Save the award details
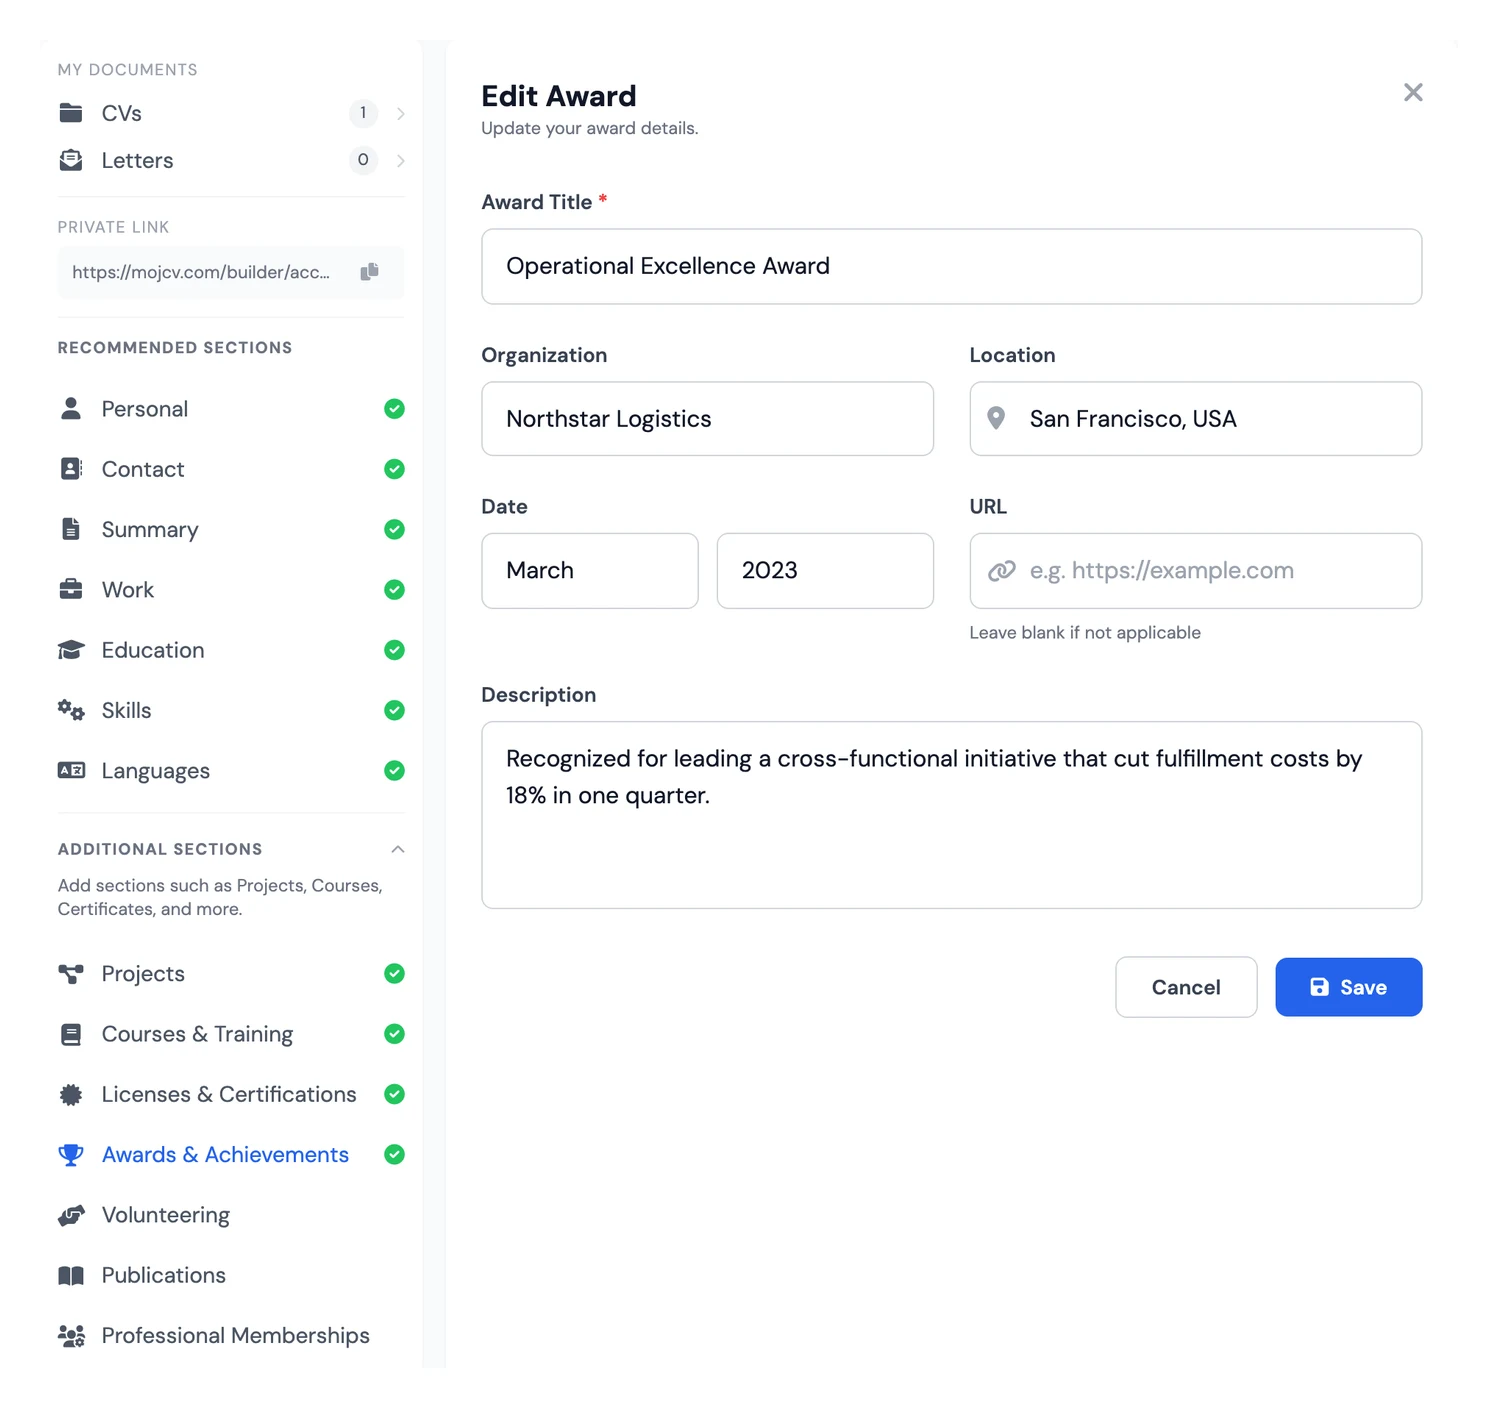Image resolution: width=1498 pixels, height=1408 pixels. (x=1349, y=987)
